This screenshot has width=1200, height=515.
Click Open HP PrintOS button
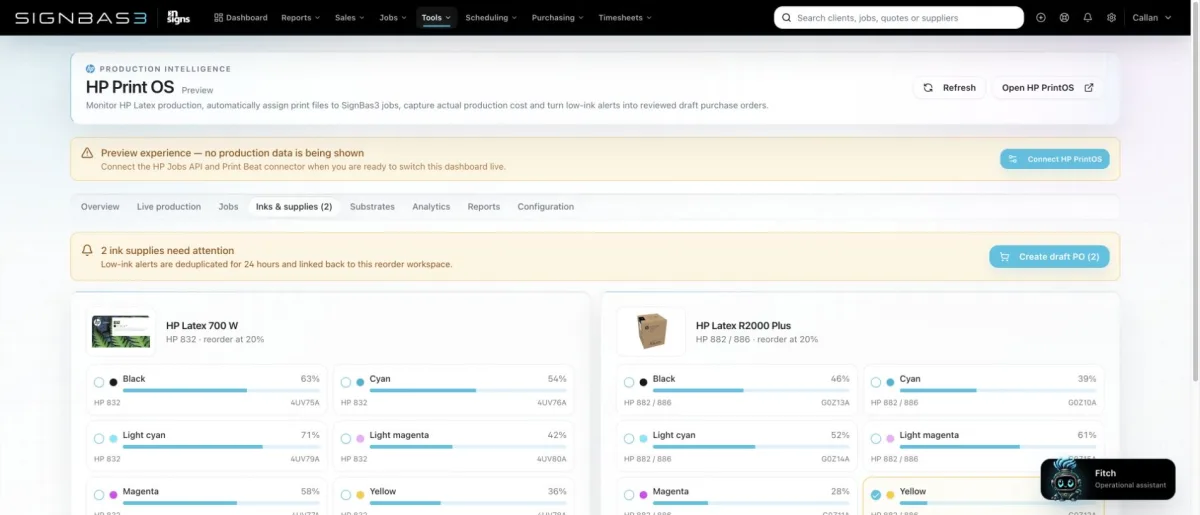(x=1048, y=88)
